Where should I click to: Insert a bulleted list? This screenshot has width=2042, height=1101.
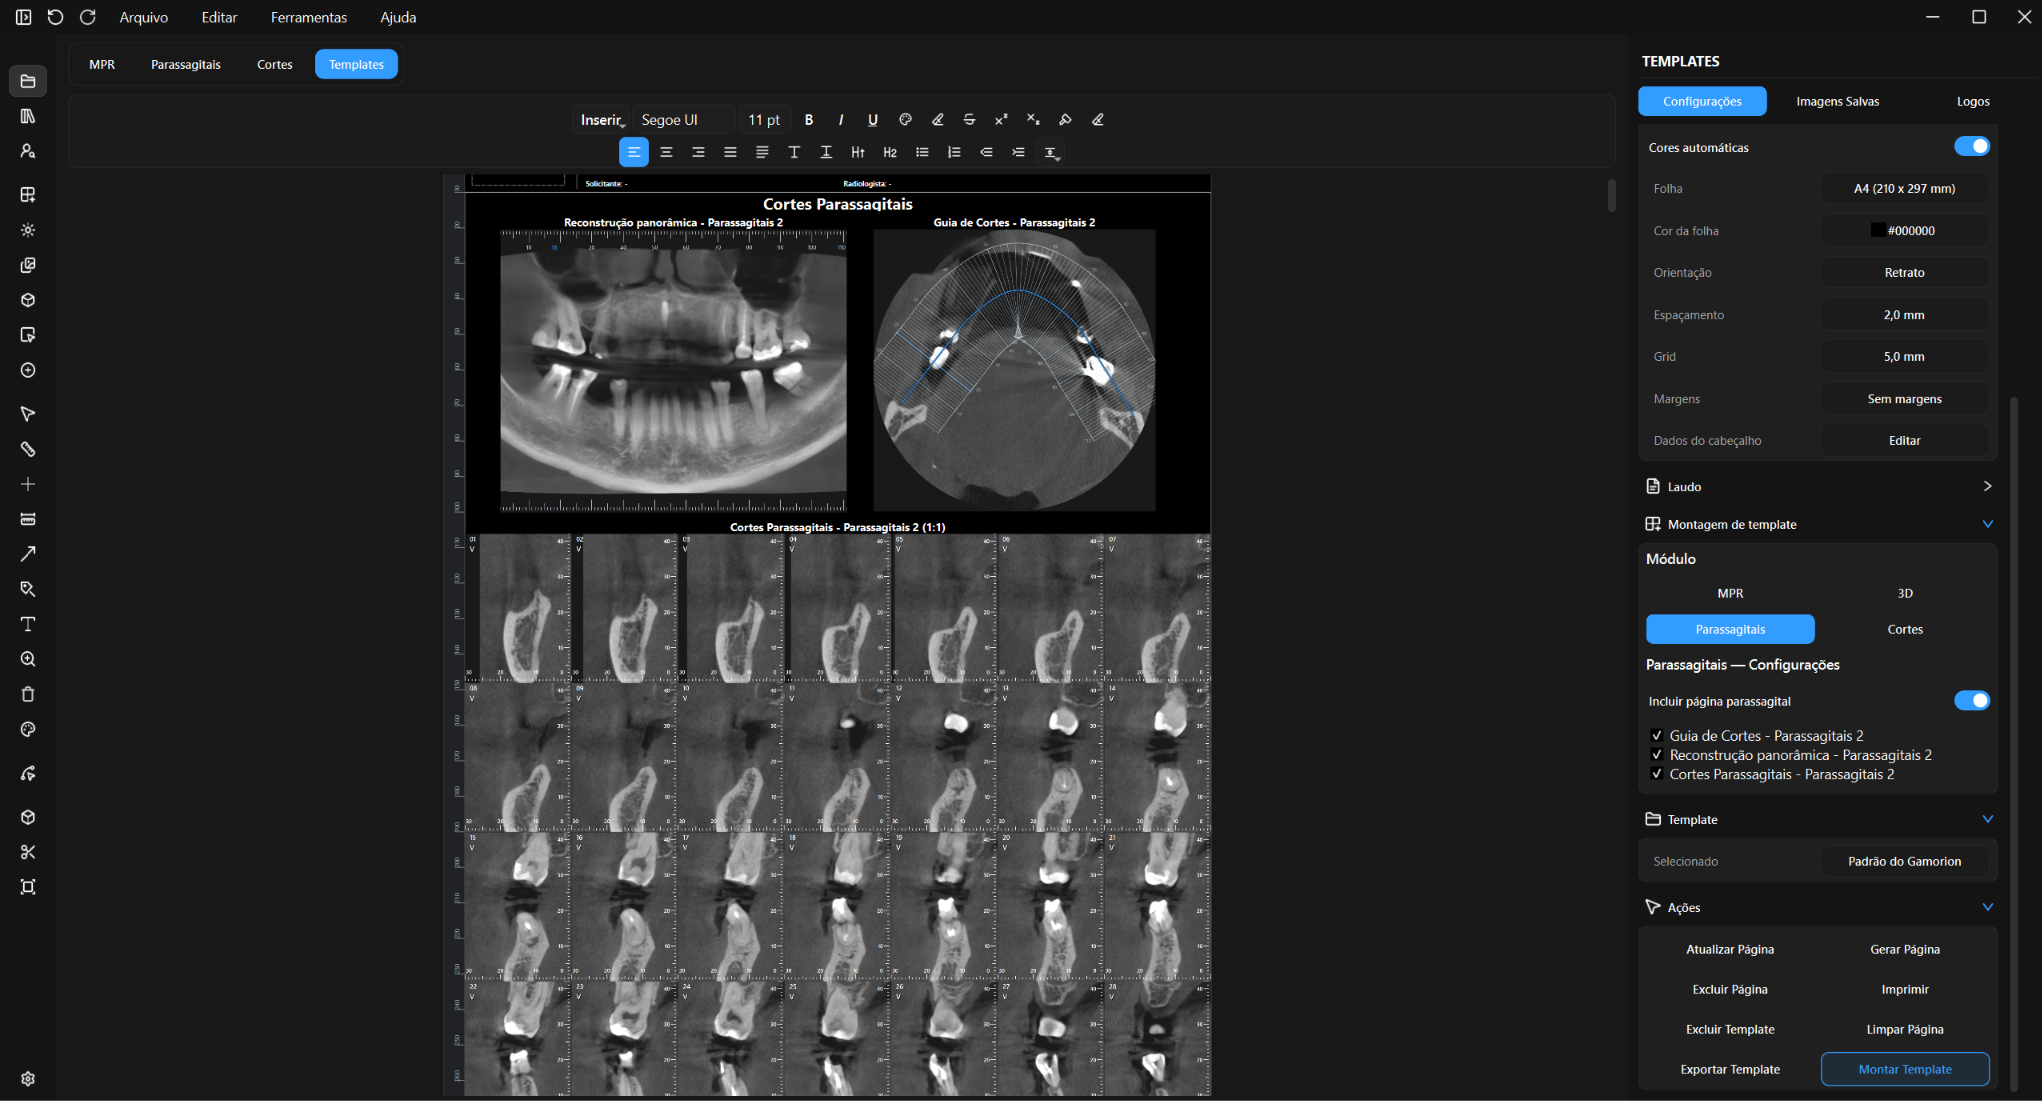click(922, 152)
